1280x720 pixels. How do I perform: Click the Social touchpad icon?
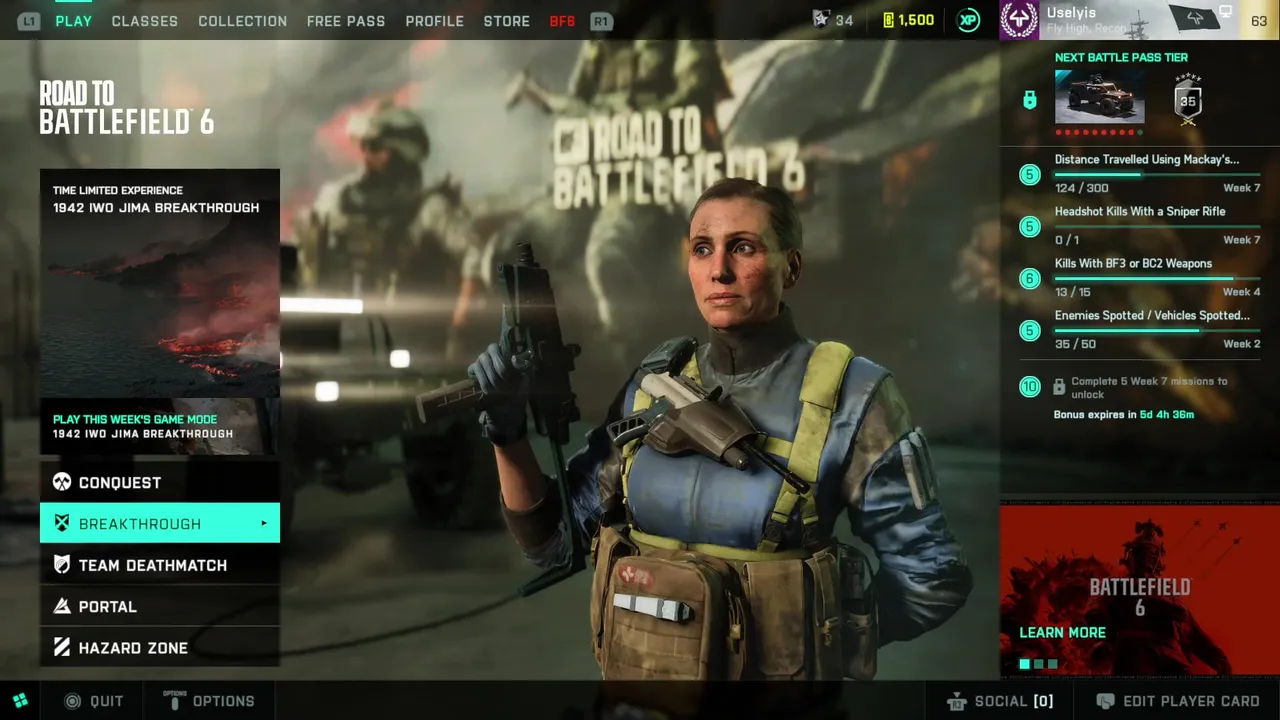(956, 701)
